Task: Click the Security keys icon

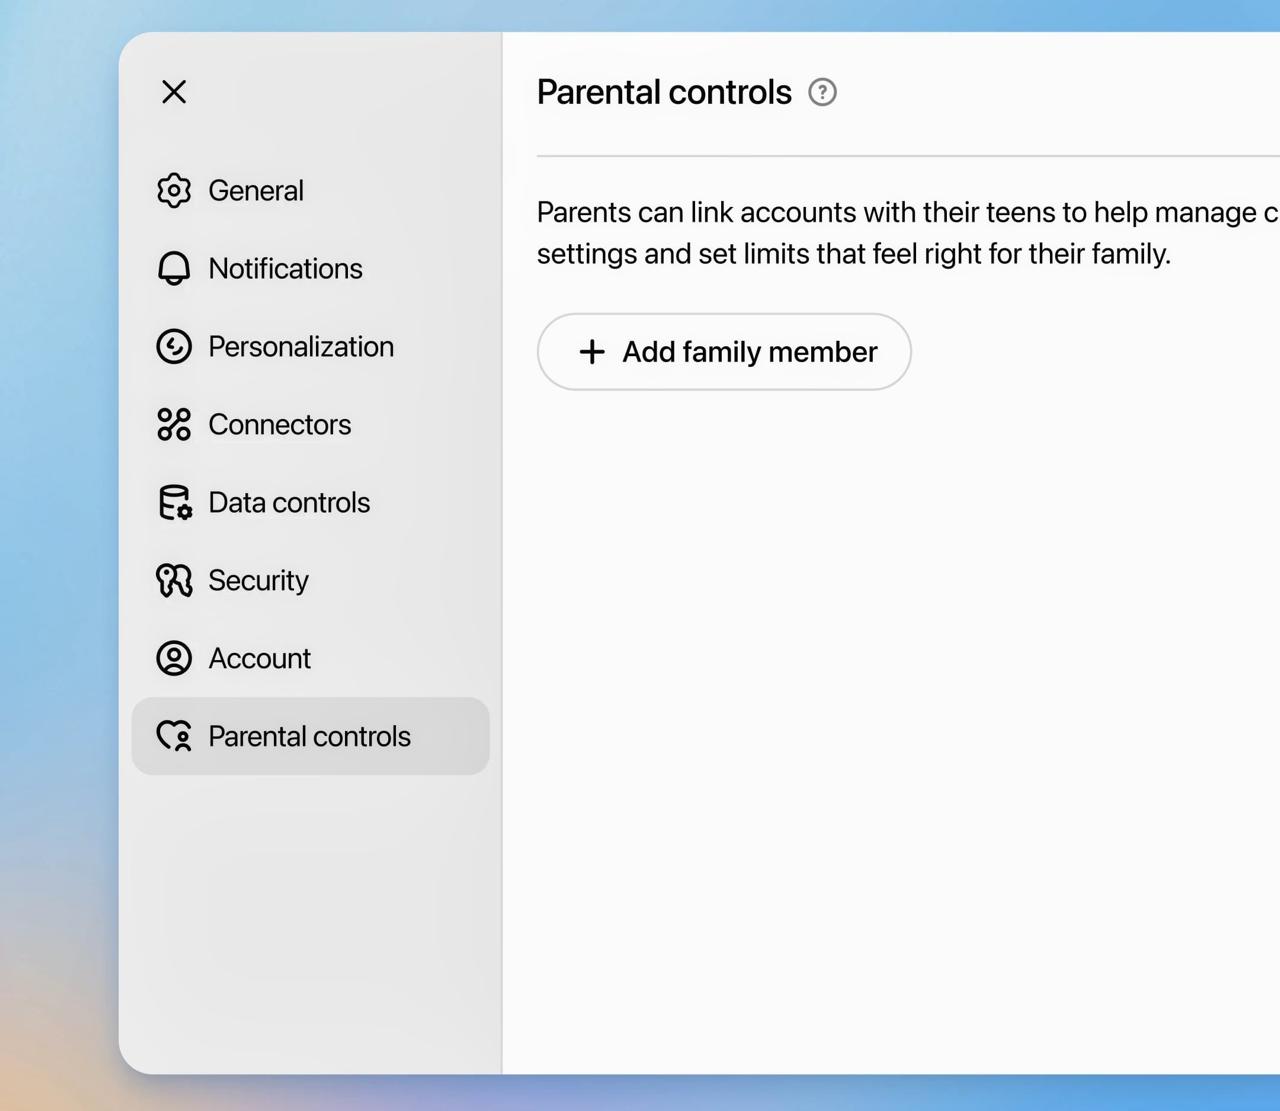Action: tap(174, 580)
